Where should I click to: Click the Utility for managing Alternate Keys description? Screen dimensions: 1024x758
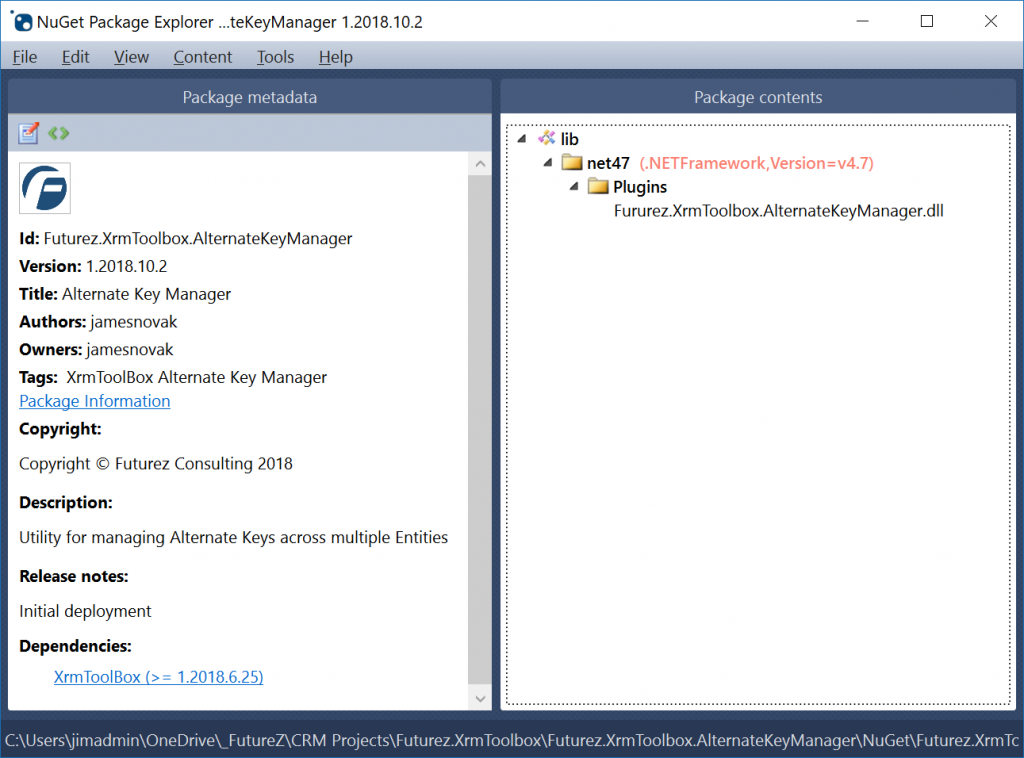[234, 537]
